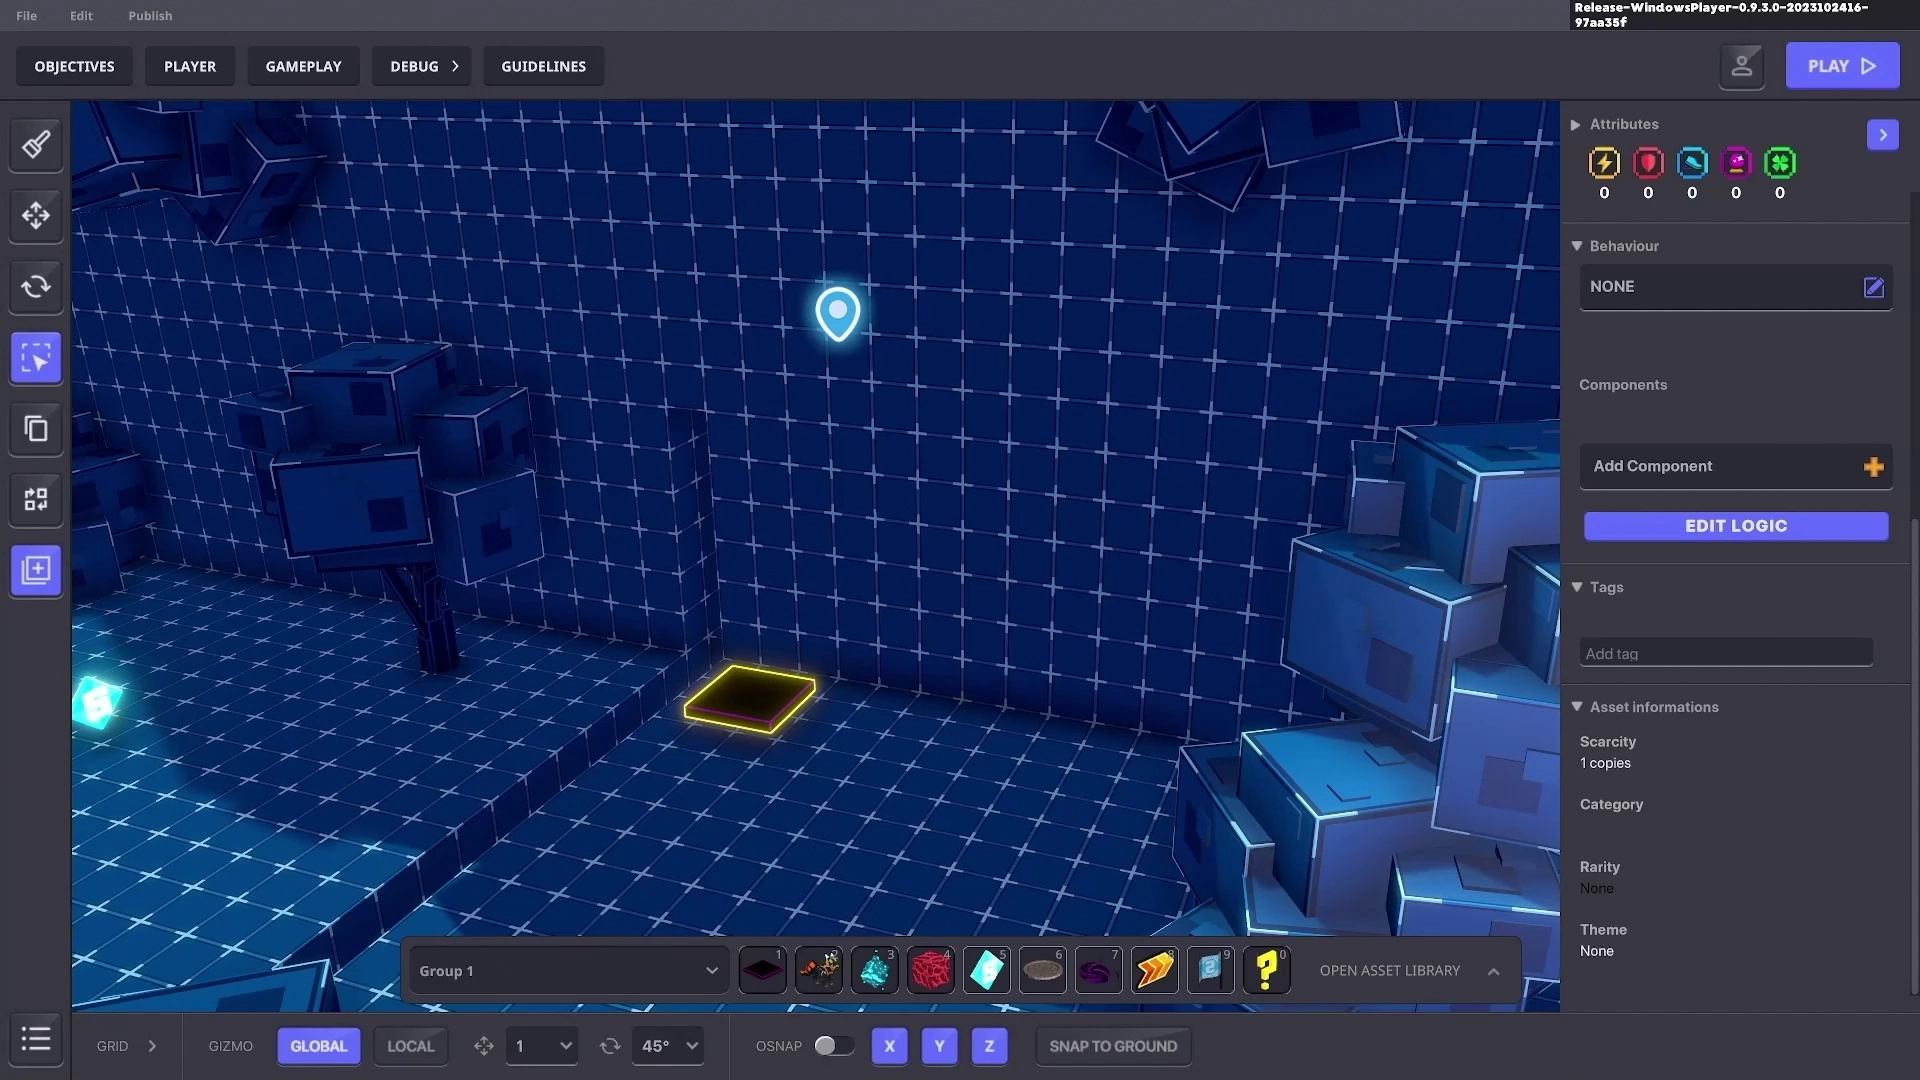Click the duplicate/copy tool icon
The height and width of the screenshot is (1080, 1920).
pyautogui.click(x=36, y=429)
